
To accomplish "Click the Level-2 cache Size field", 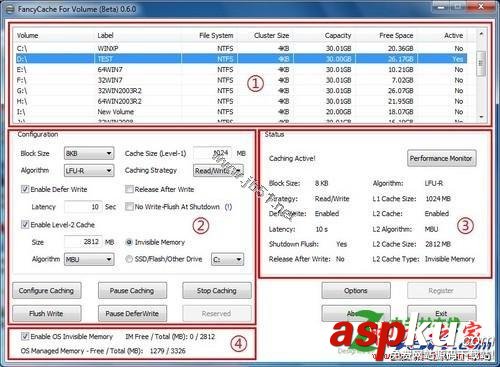I will coord(83,242).
